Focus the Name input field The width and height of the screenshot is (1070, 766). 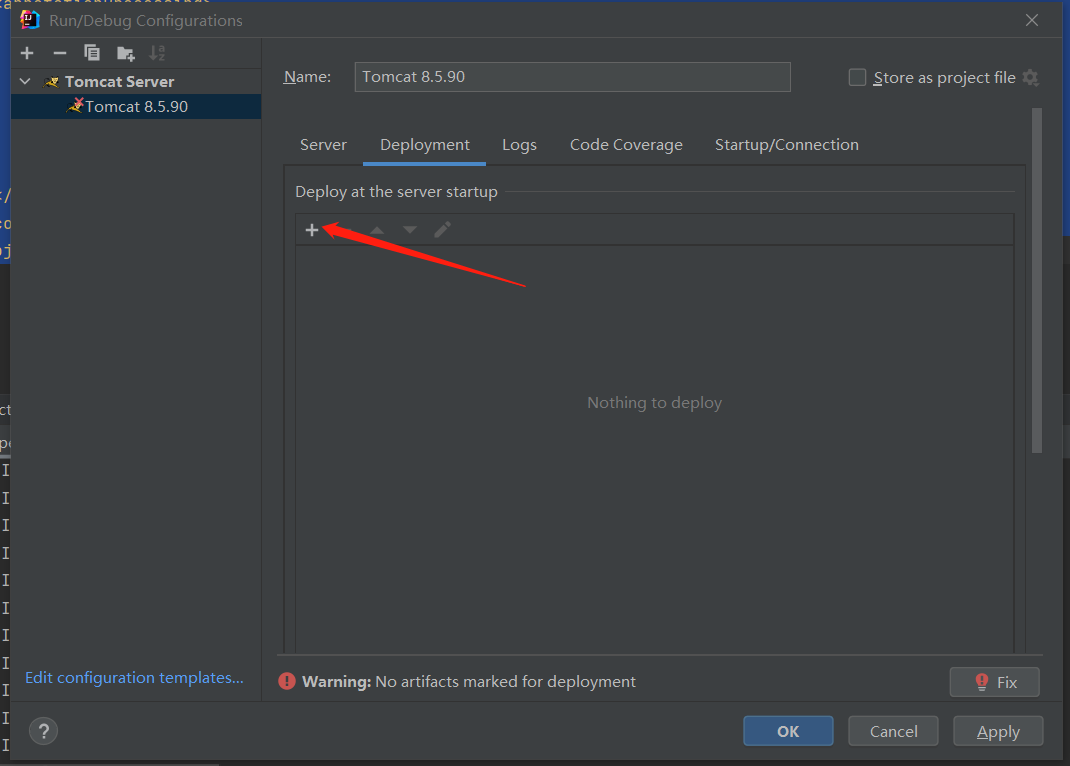point(573,77)
